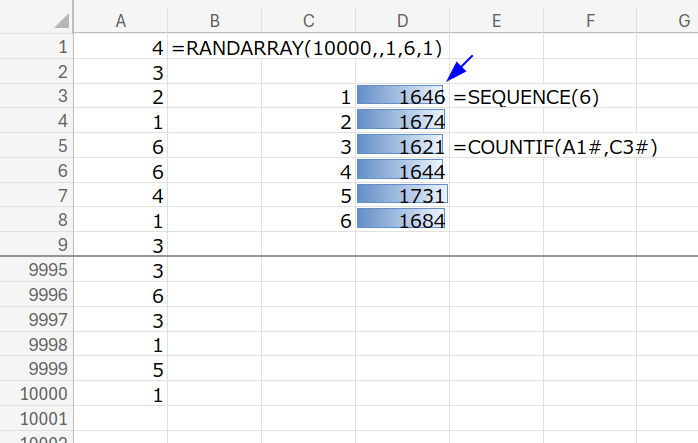Select cell C3 containing sequence value 1

[308, 97]
